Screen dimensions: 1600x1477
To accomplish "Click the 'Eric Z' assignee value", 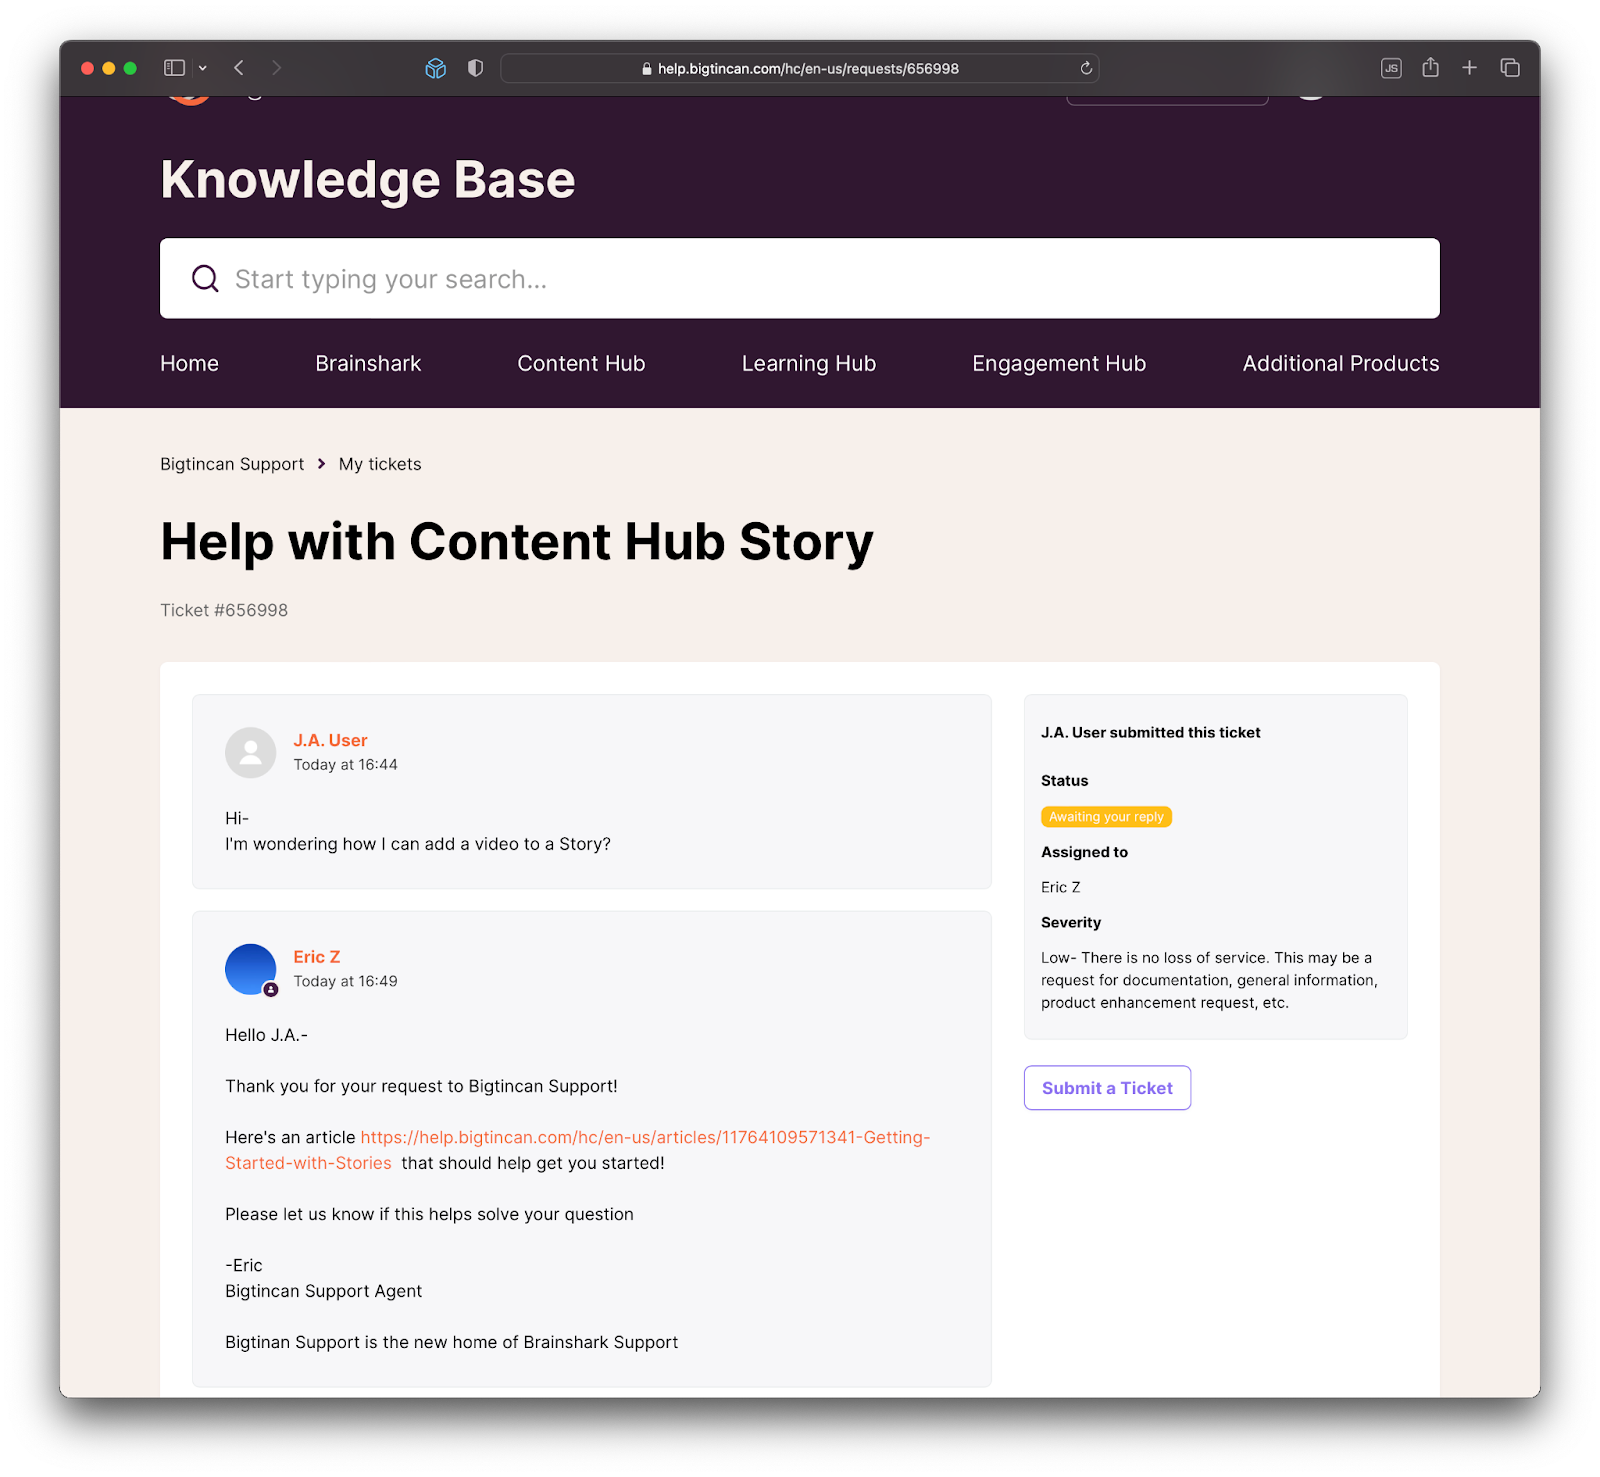I will pos(1060,887).
